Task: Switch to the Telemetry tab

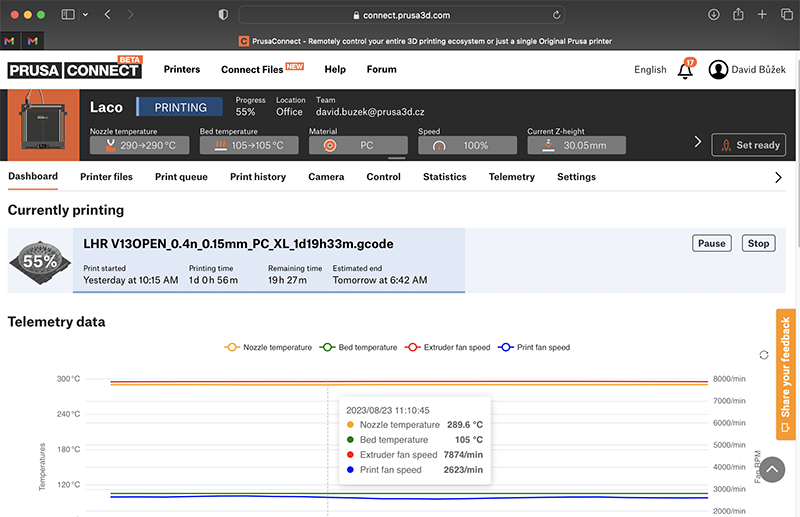Action: click(512, 177)
